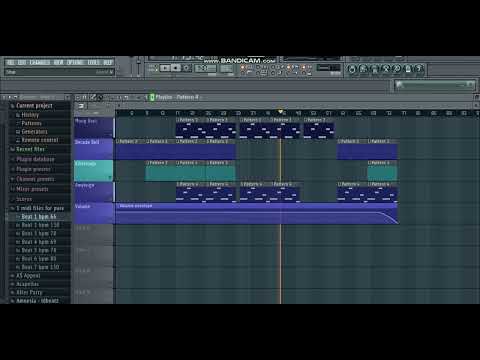Expand the Plugin database folder
The width and height of the screenshot is (480, 360).
point(35,159)
